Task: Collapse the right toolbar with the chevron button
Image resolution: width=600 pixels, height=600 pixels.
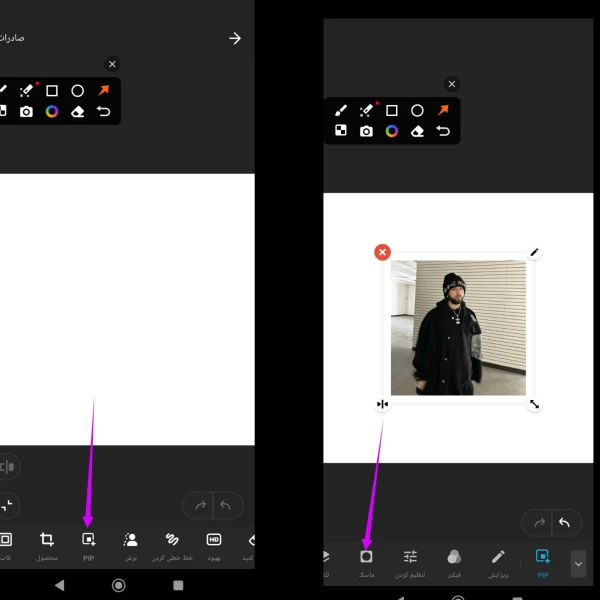Action: [578, 564]
